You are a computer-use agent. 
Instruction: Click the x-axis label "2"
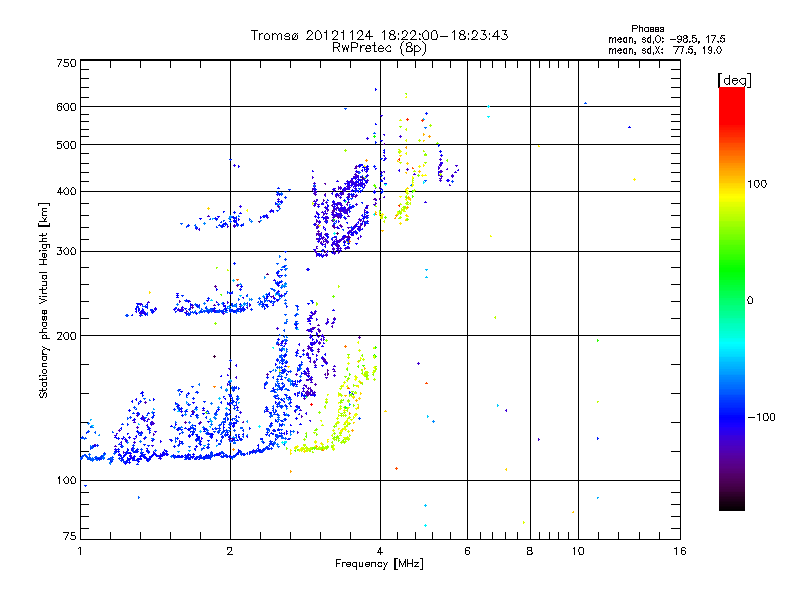coord(230,551)
